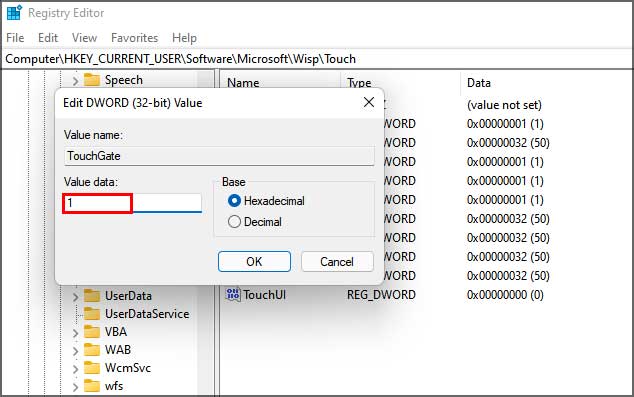Click the registry path address bar
The width and height of the screenshot is (634, 397).
coord(317,59)
